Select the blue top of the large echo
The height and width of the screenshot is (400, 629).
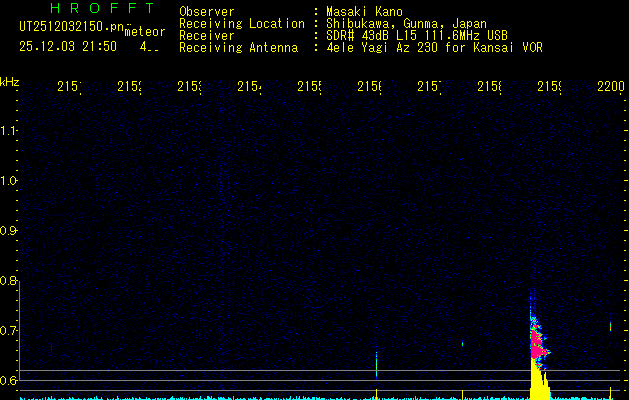(x=532, y=298)
